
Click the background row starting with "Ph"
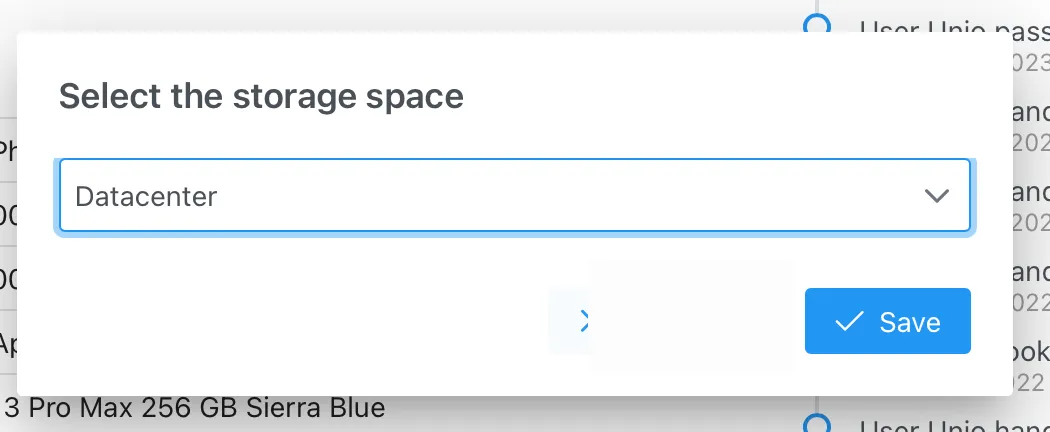coord(8,152)
